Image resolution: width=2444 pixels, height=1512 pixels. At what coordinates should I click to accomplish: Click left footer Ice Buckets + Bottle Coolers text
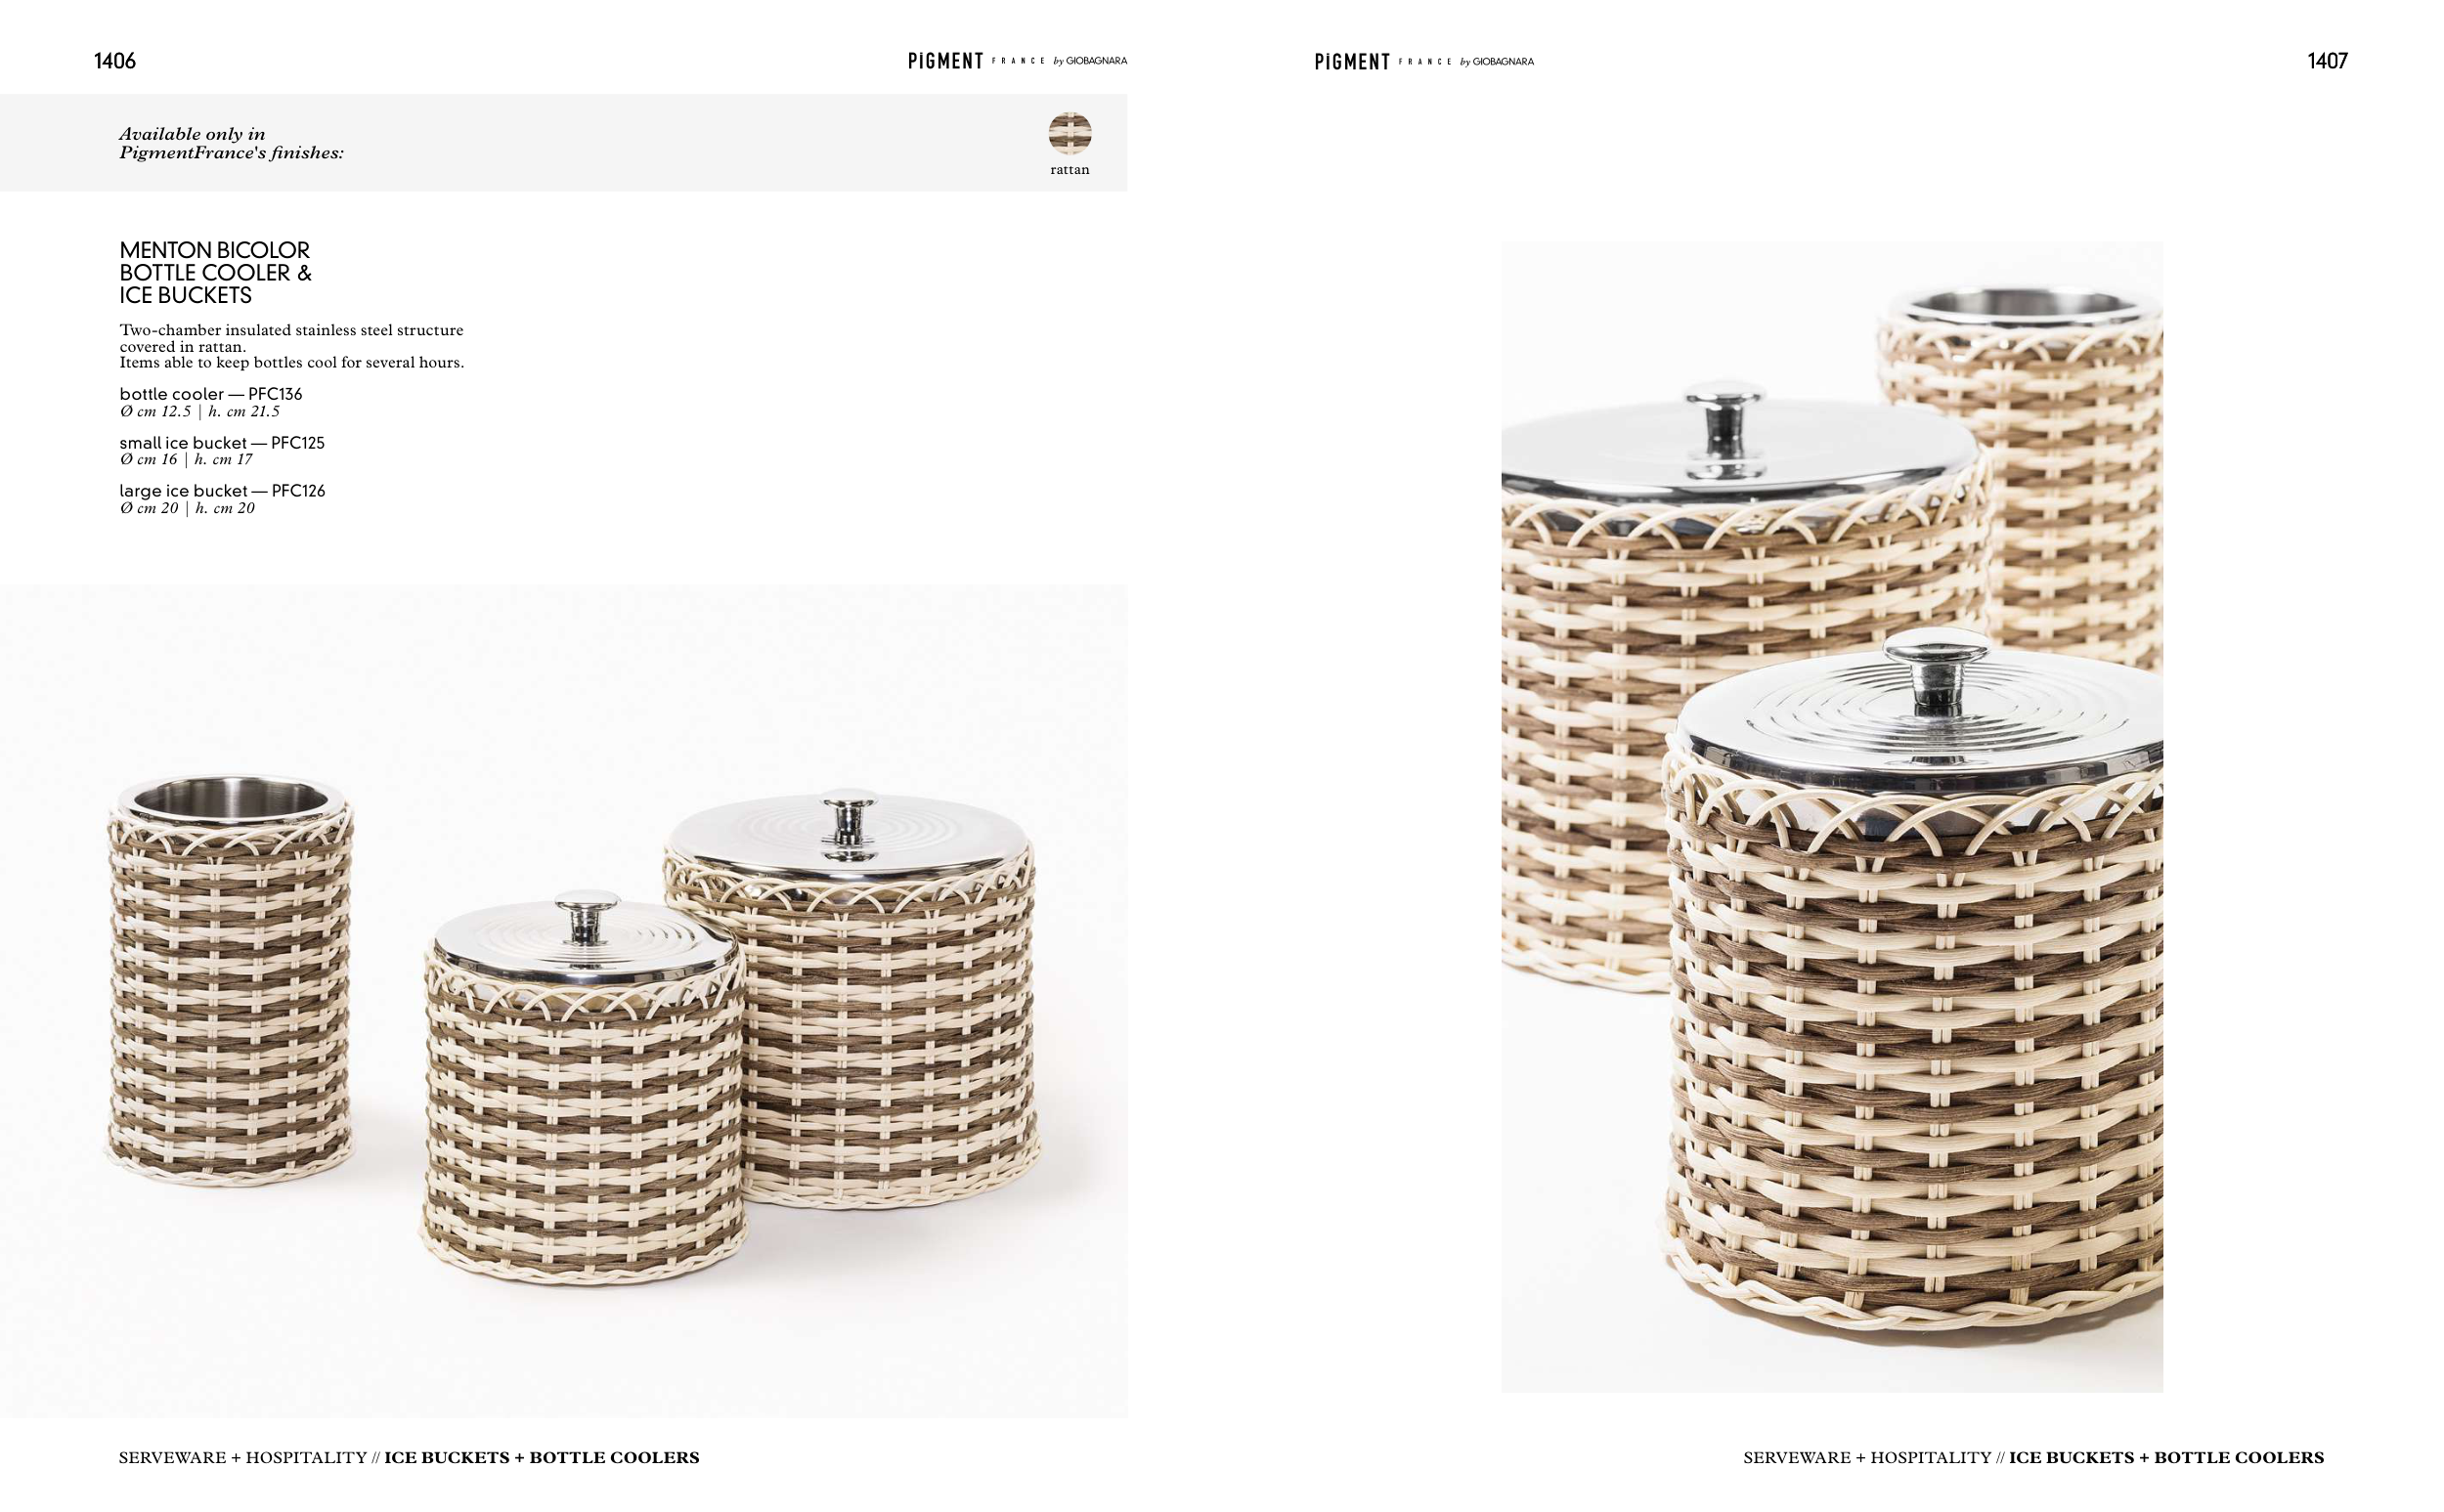542,1457
